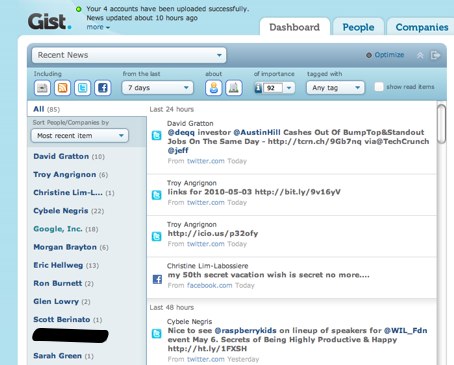This screenshot has height=365, width=454.
Task: Select Troy Angrignon in the people list
Action: [x=70, y=174]
